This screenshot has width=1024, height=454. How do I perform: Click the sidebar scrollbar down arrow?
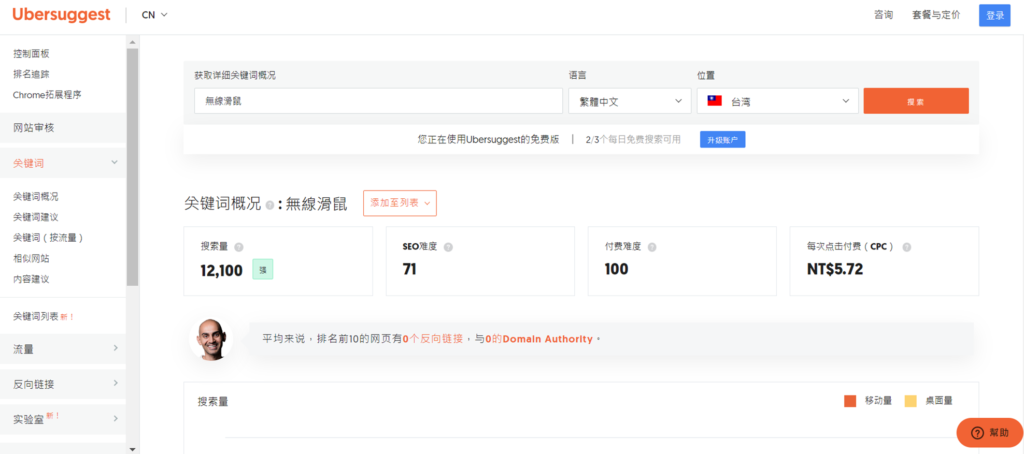(133, 449)
